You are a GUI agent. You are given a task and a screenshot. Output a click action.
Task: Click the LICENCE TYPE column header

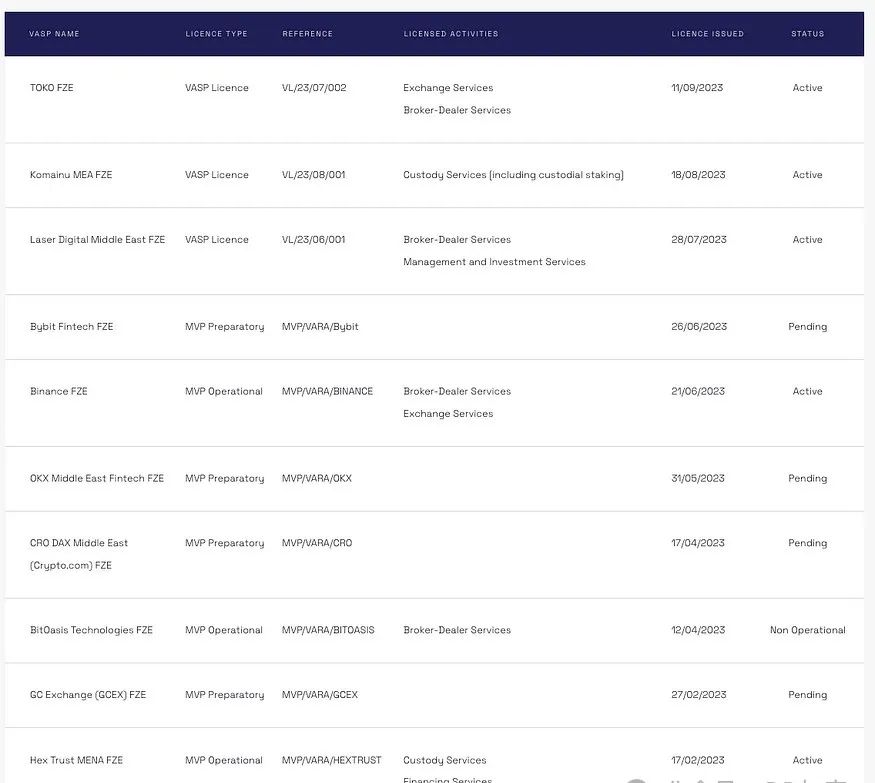[x=216, y=33]
